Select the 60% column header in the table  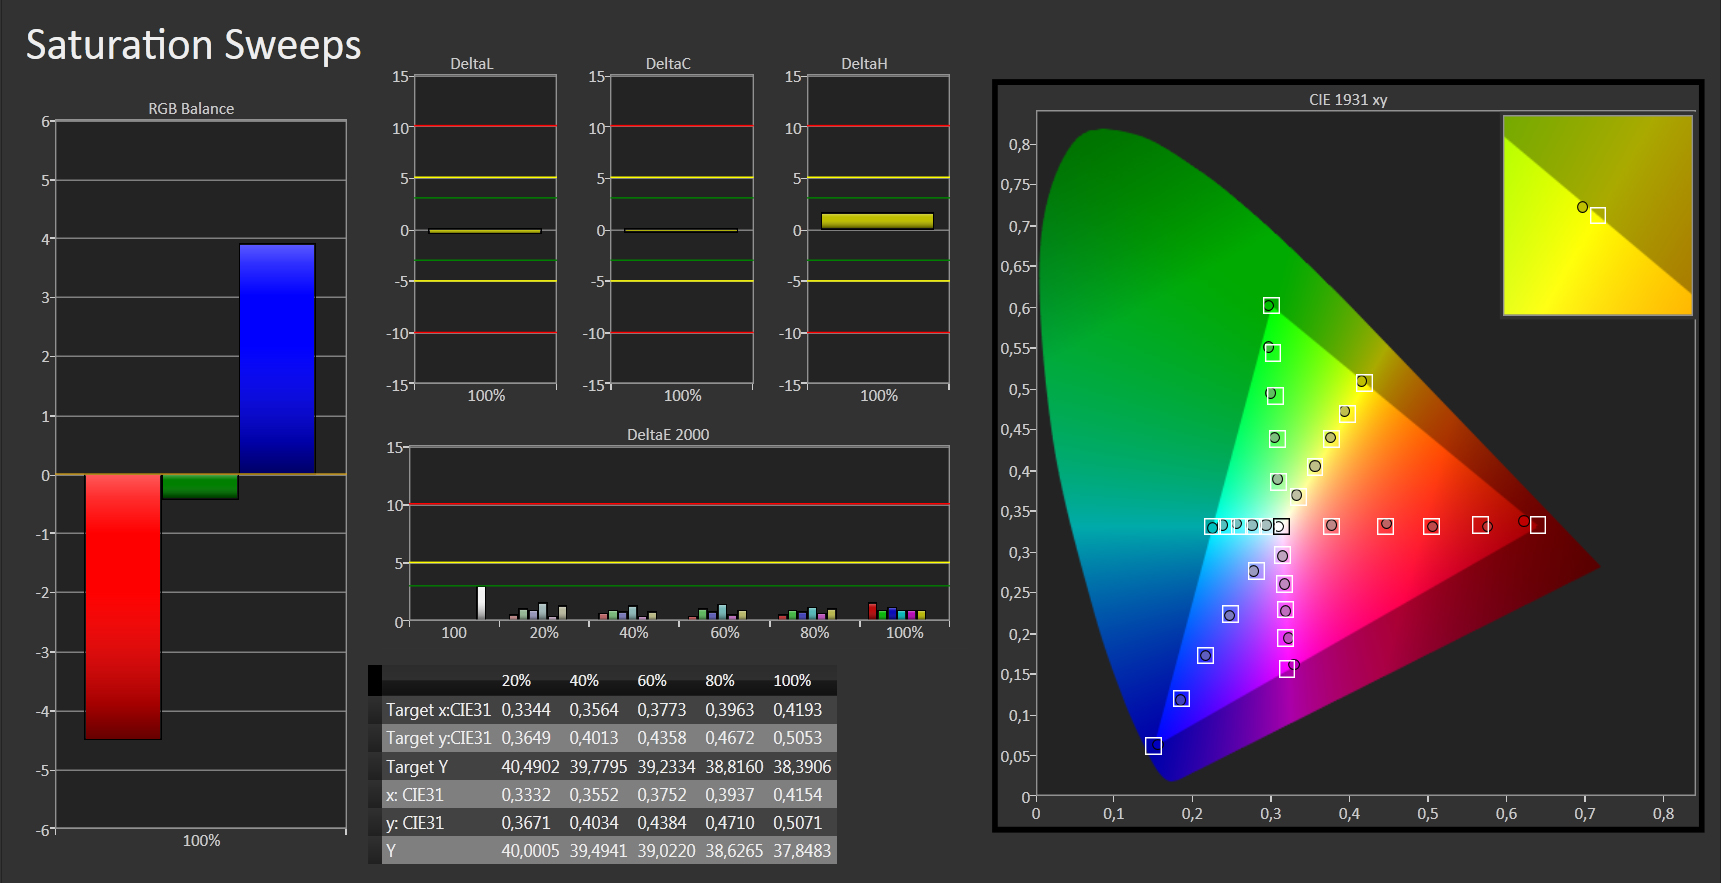[652, 681]
